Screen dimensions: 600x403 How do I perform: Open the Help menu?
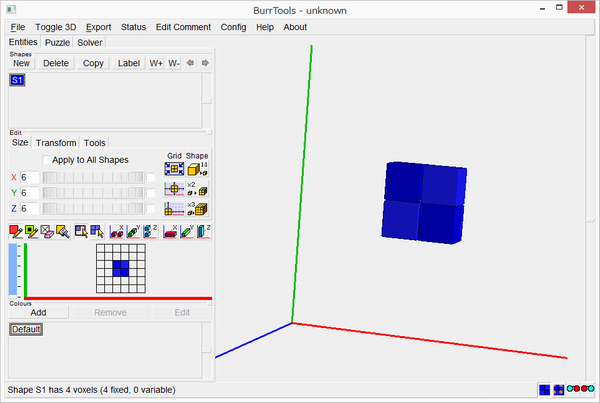click(265, 27)
